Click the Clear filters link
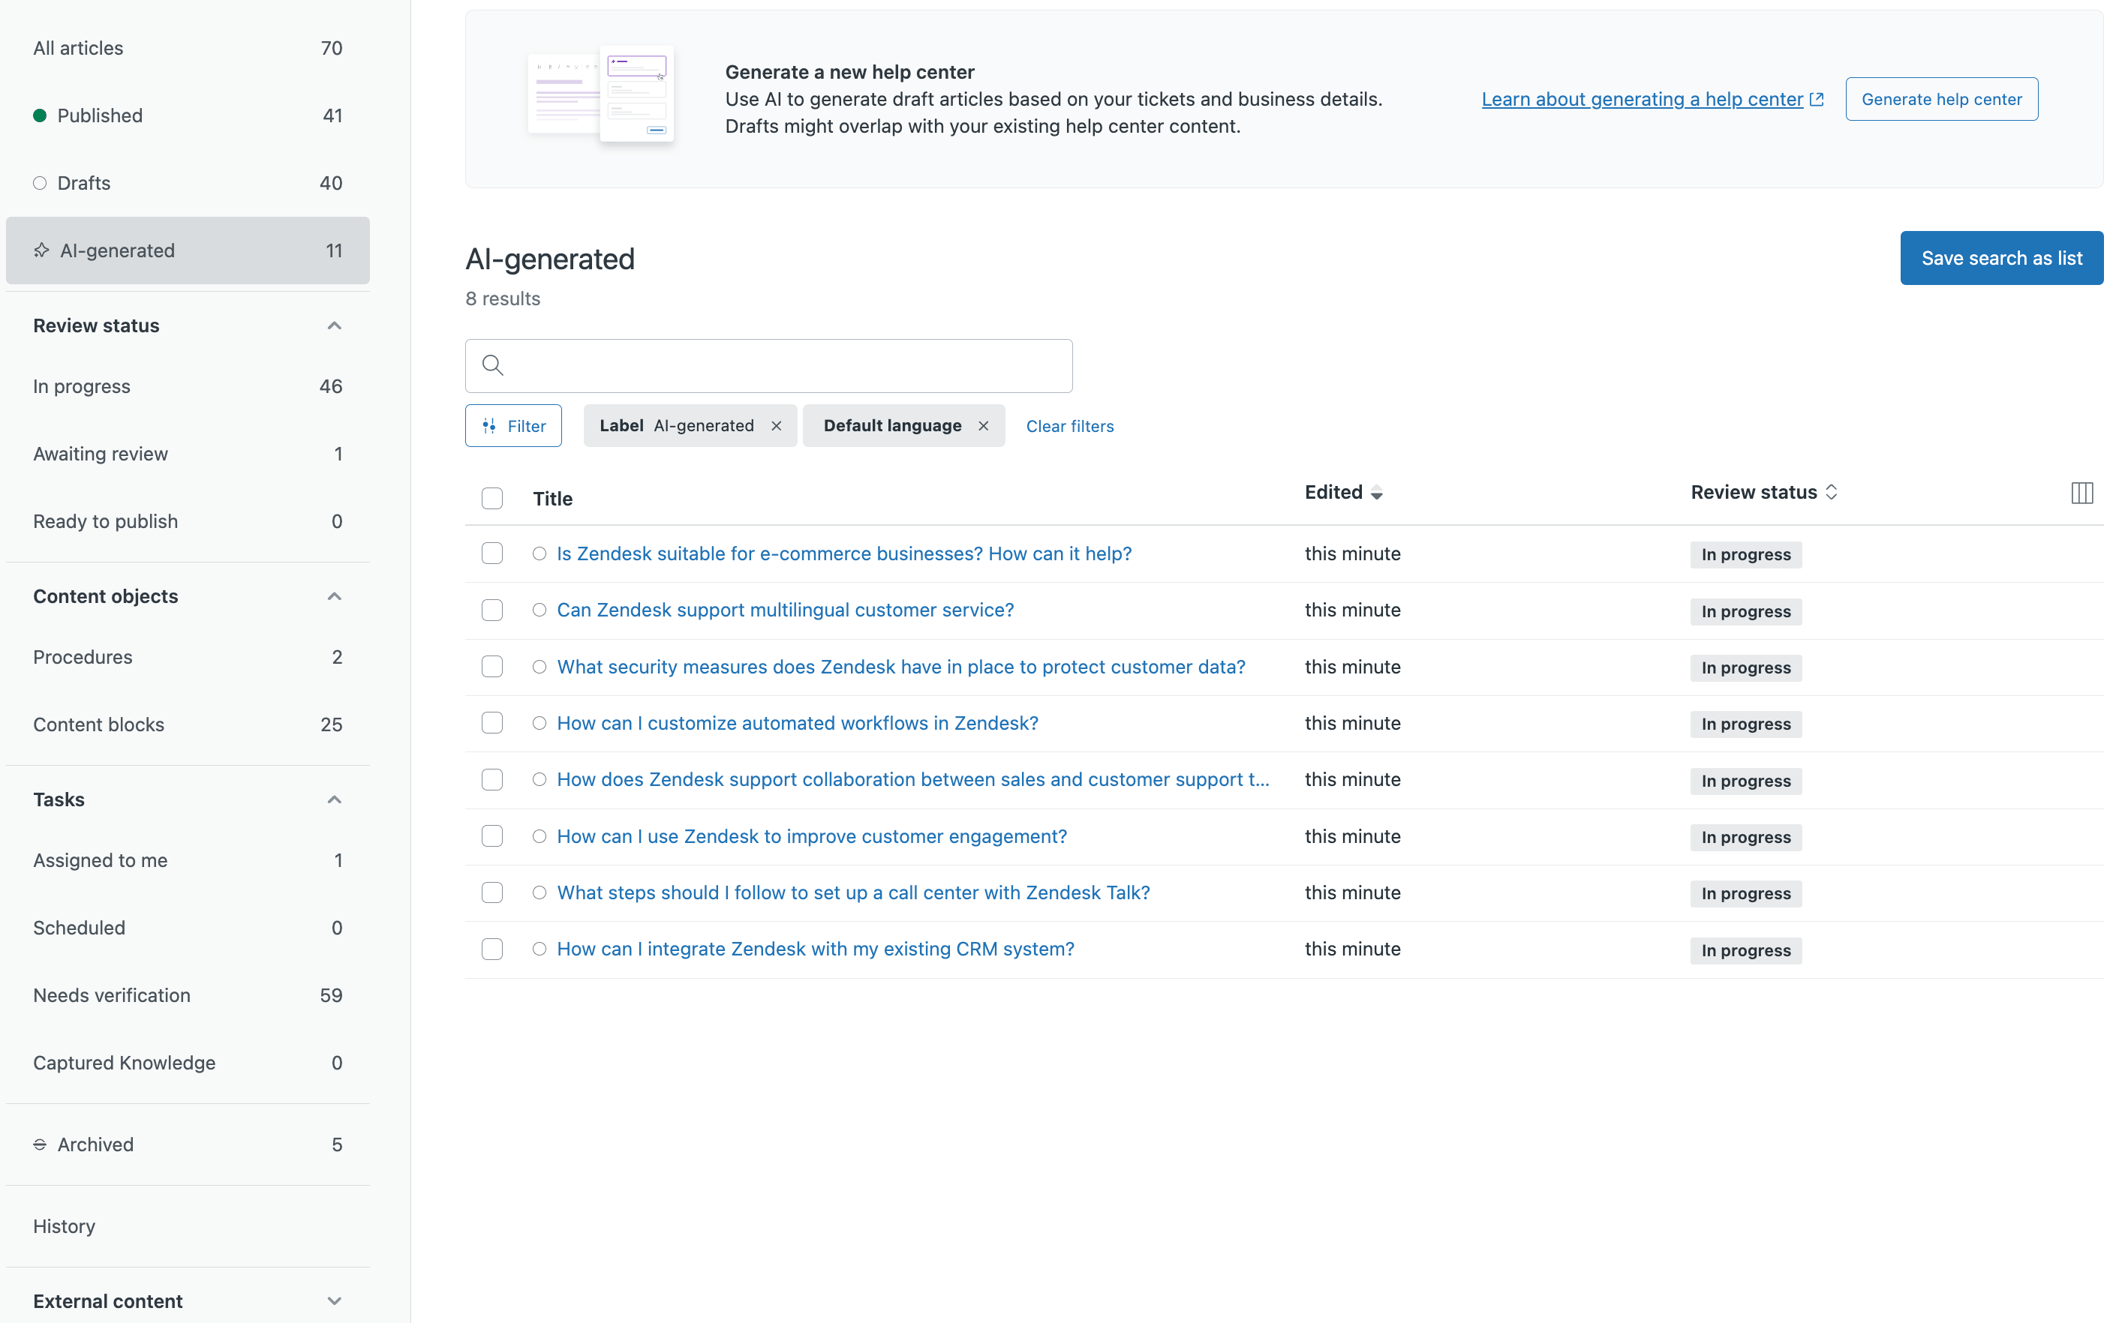 pyautogui.click(x=1069, y=425)
